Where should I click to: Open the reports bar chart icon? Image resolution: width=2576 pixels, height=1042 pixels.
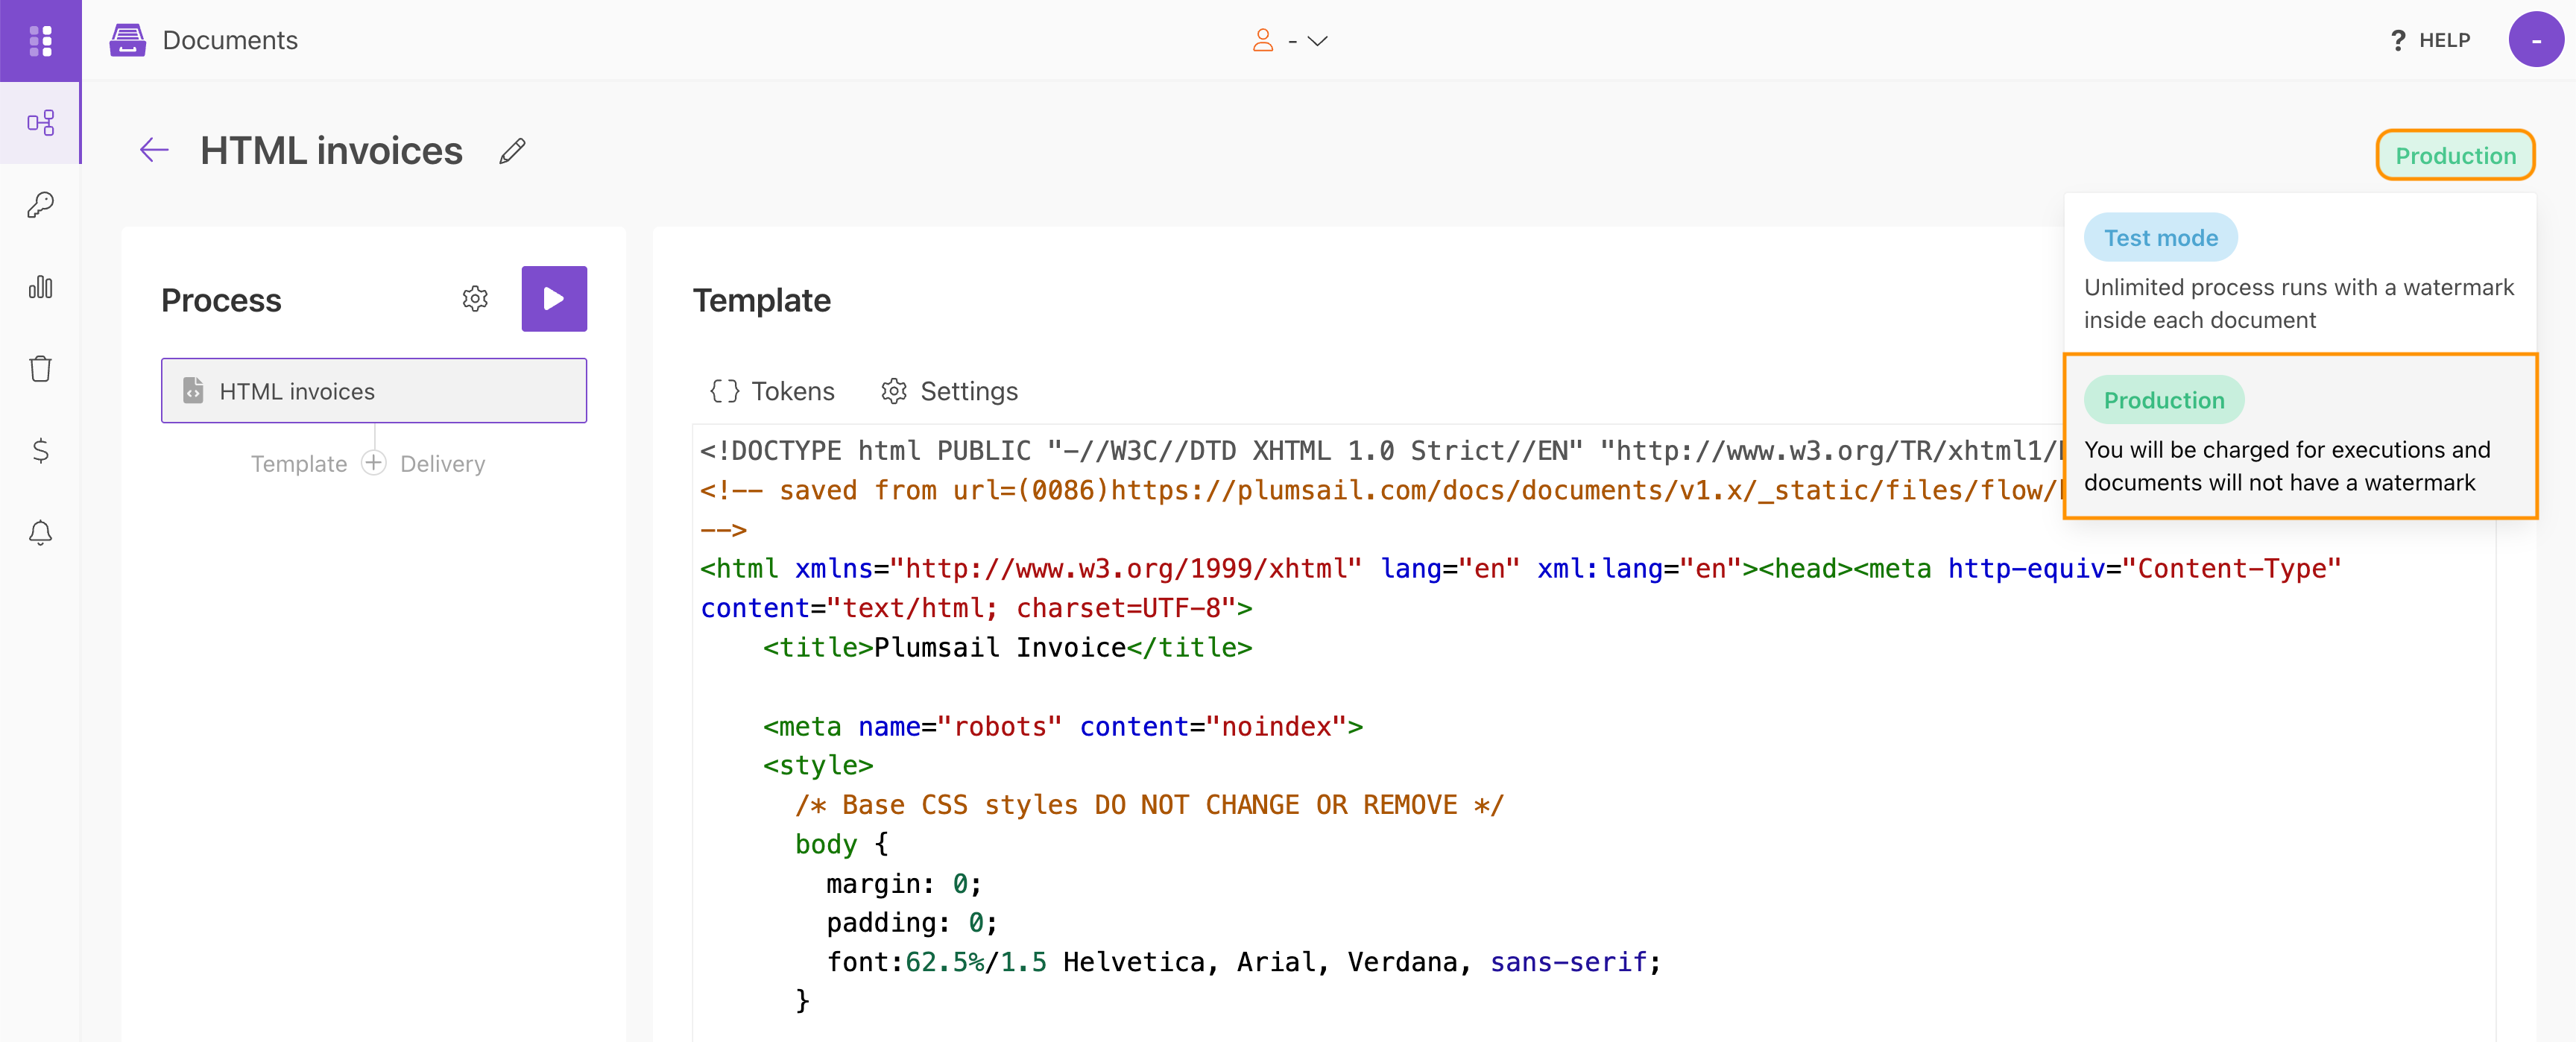pyautogui.click(x=40, y=287)
